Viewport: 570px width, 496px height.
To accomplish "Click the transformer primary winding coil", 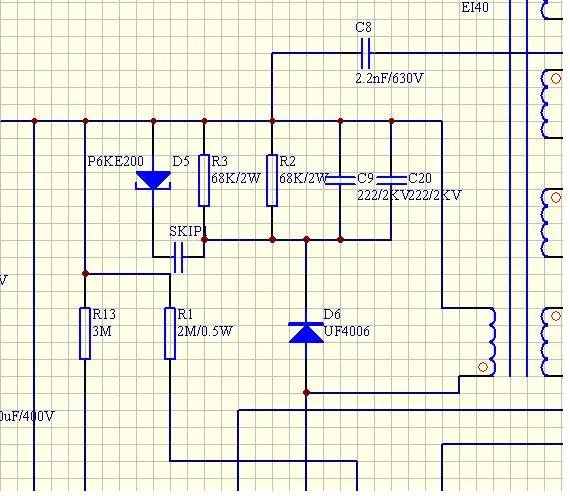I will pos(491,342).
